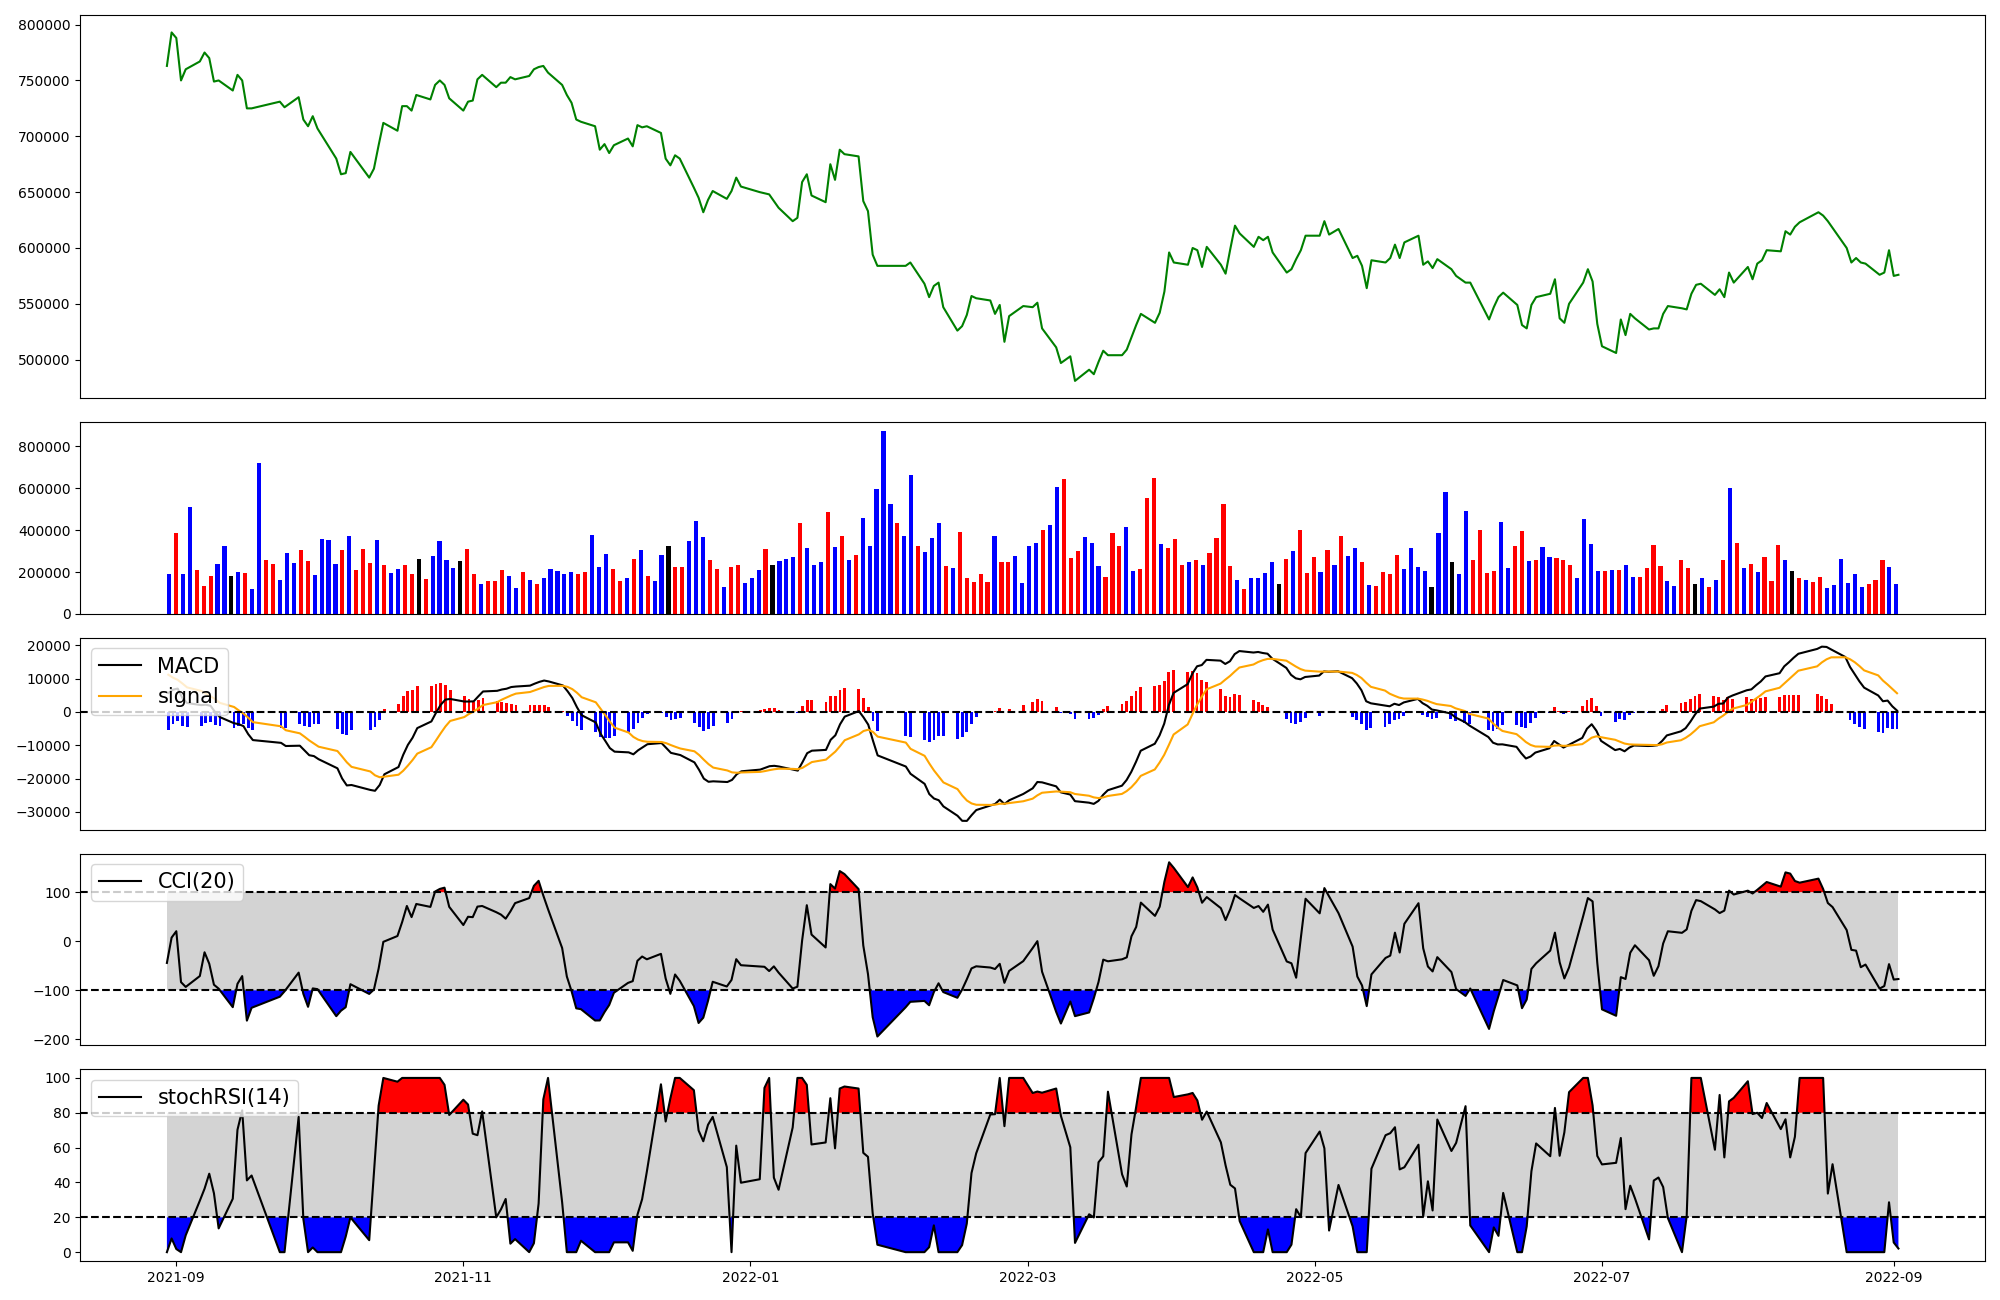2000x1300 pixels.
Task: Click the 800000 tick on price chart
Action: tap(44, 25)
